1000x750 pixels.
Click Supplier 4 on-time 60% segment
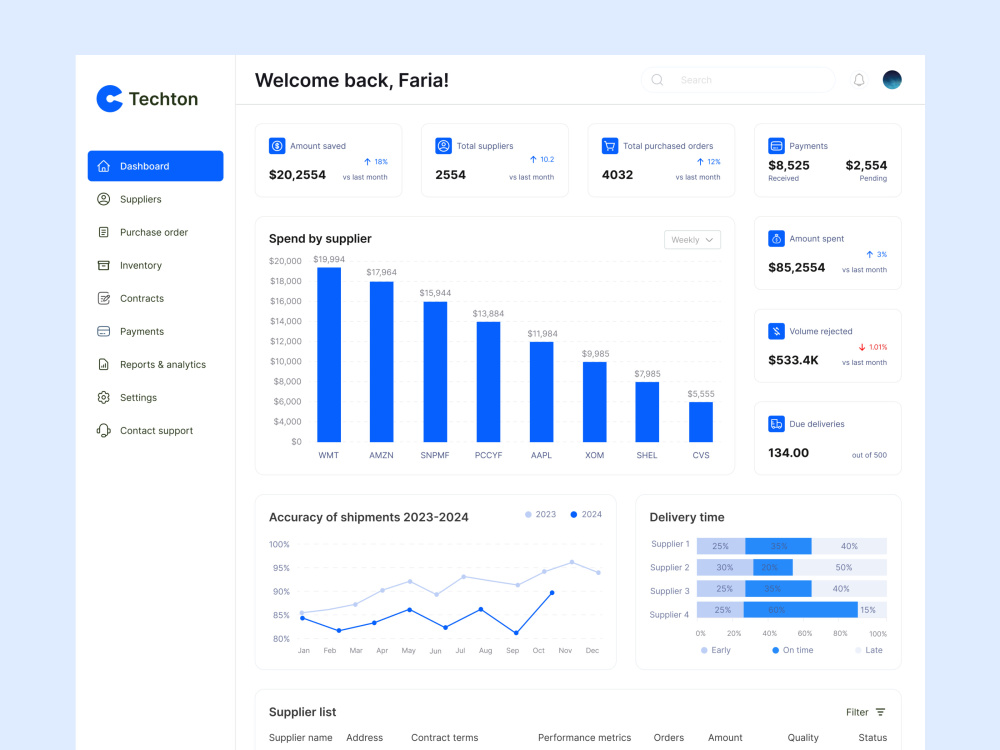pos(800,610)
